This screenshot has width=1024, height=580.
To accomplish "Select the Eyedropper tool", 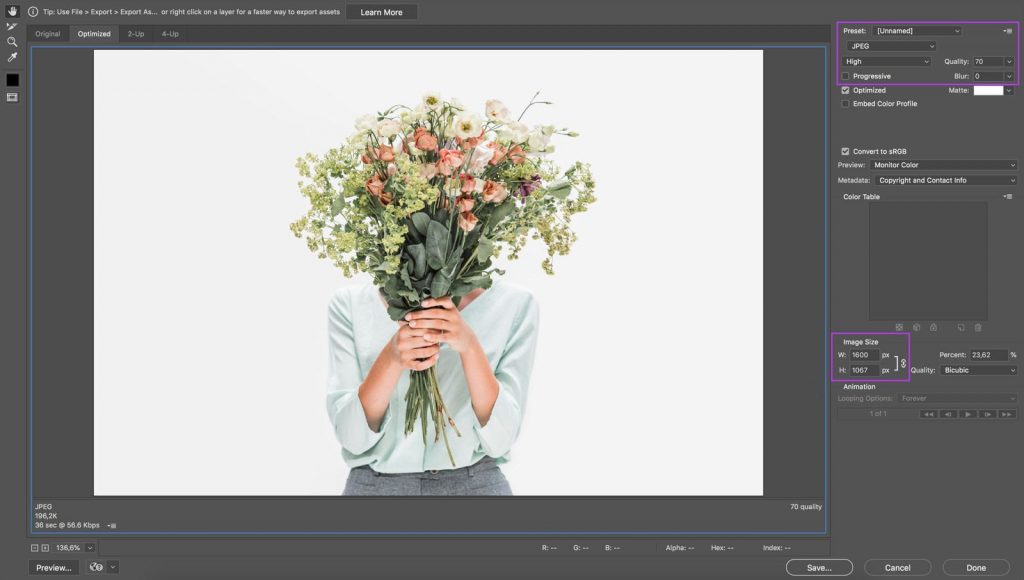I will [x=12, y=57].
